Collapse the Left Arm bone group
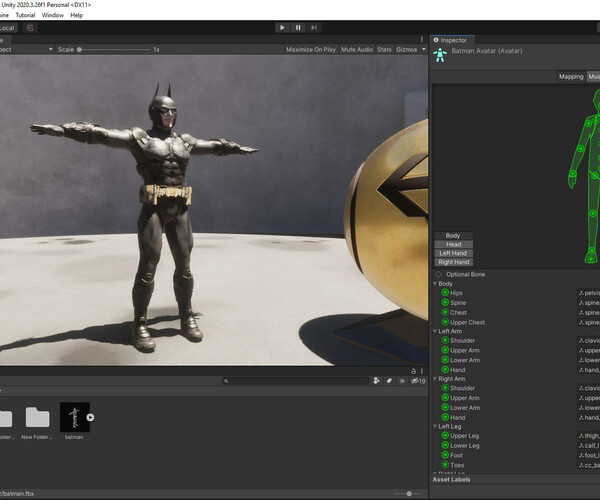Viewport: 600px width, 500px height. 435,331
